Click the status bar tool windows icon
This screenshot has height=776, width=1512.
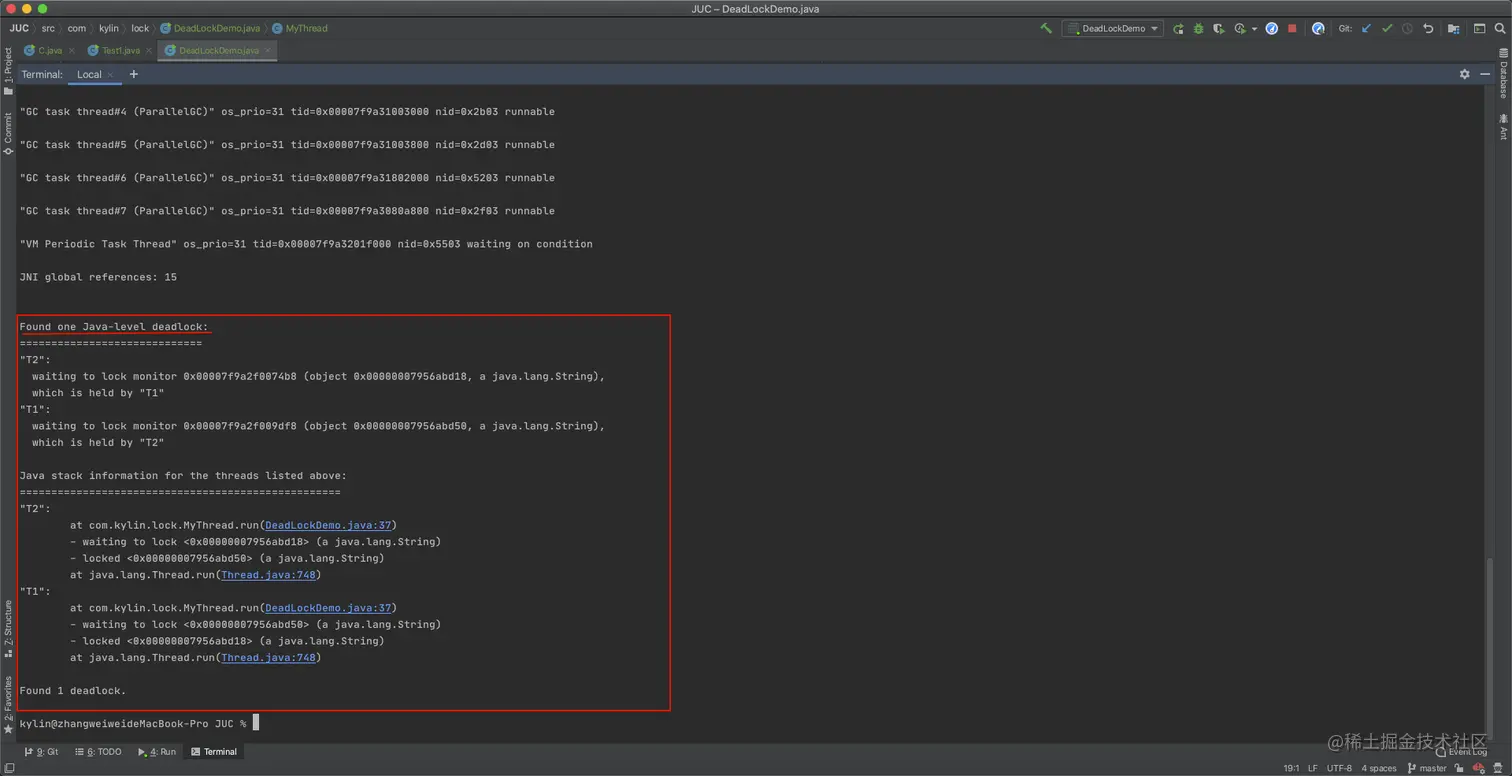click(8, 768)
